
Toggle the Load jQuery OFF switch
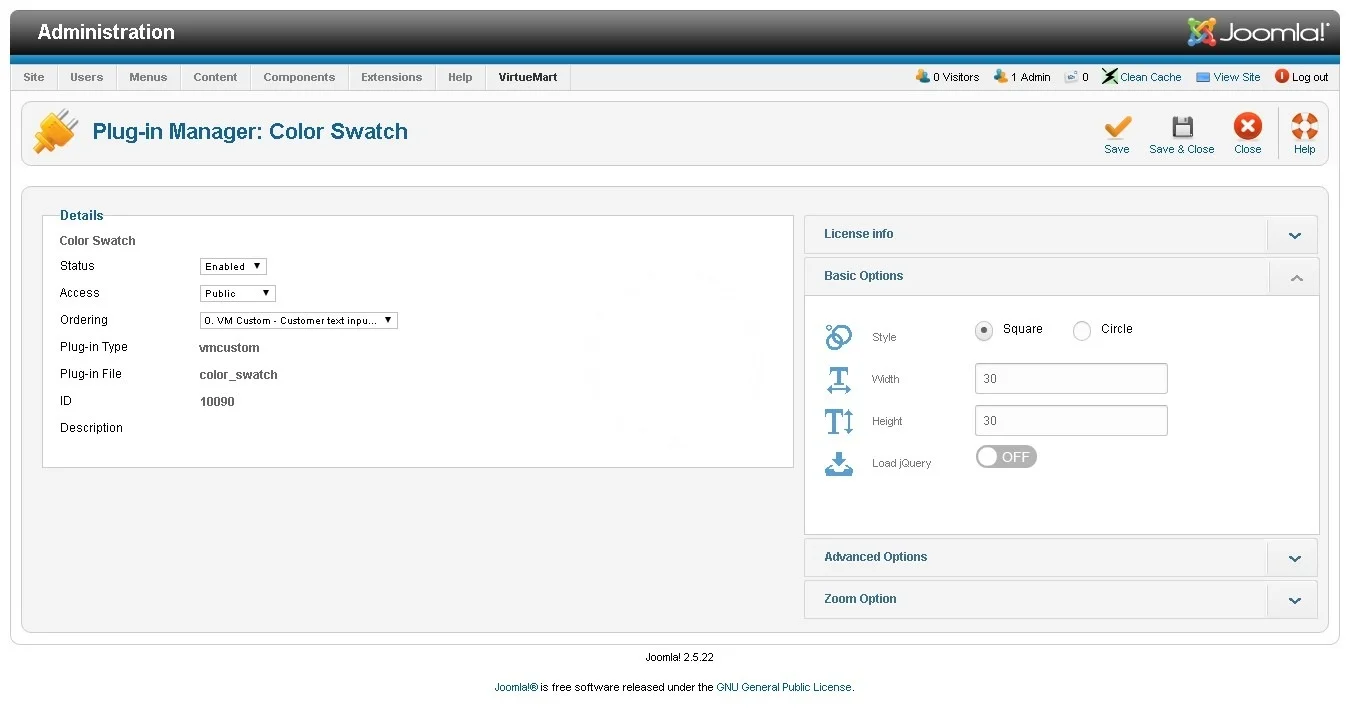[1006, 457]
